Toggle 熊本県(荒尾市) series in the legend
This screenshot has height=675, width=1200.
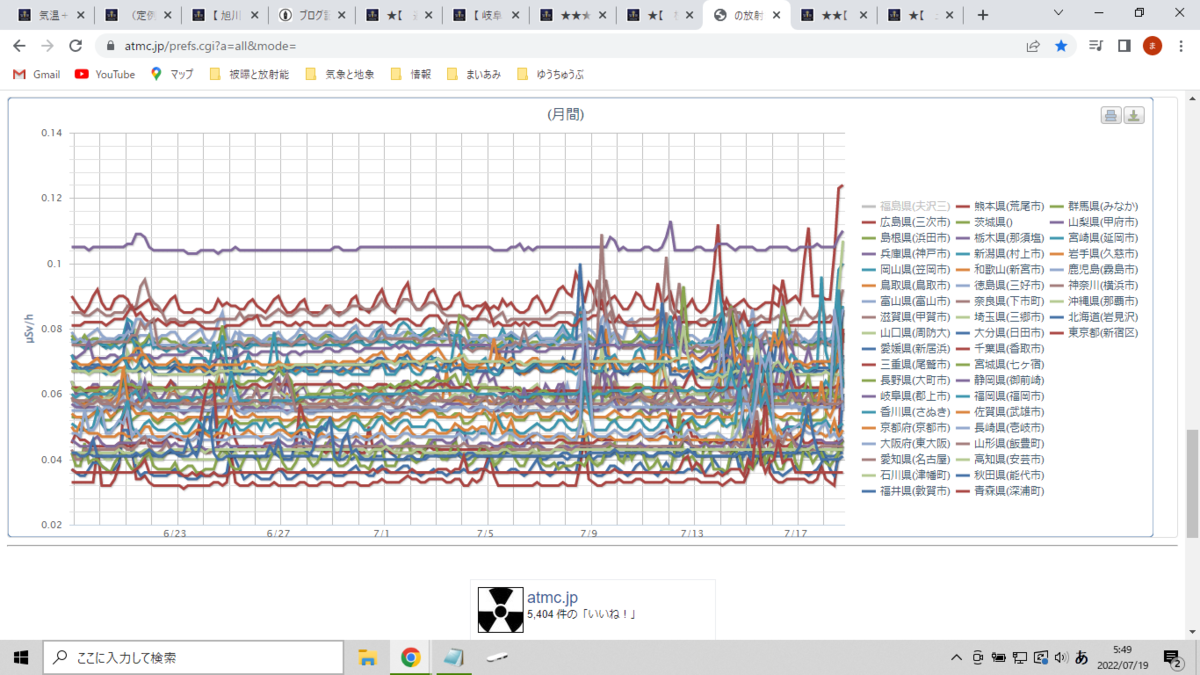click(999, 206)
